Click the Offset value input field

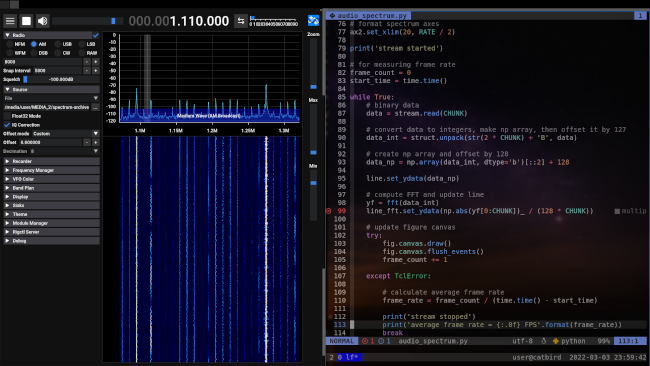point(51,142)
